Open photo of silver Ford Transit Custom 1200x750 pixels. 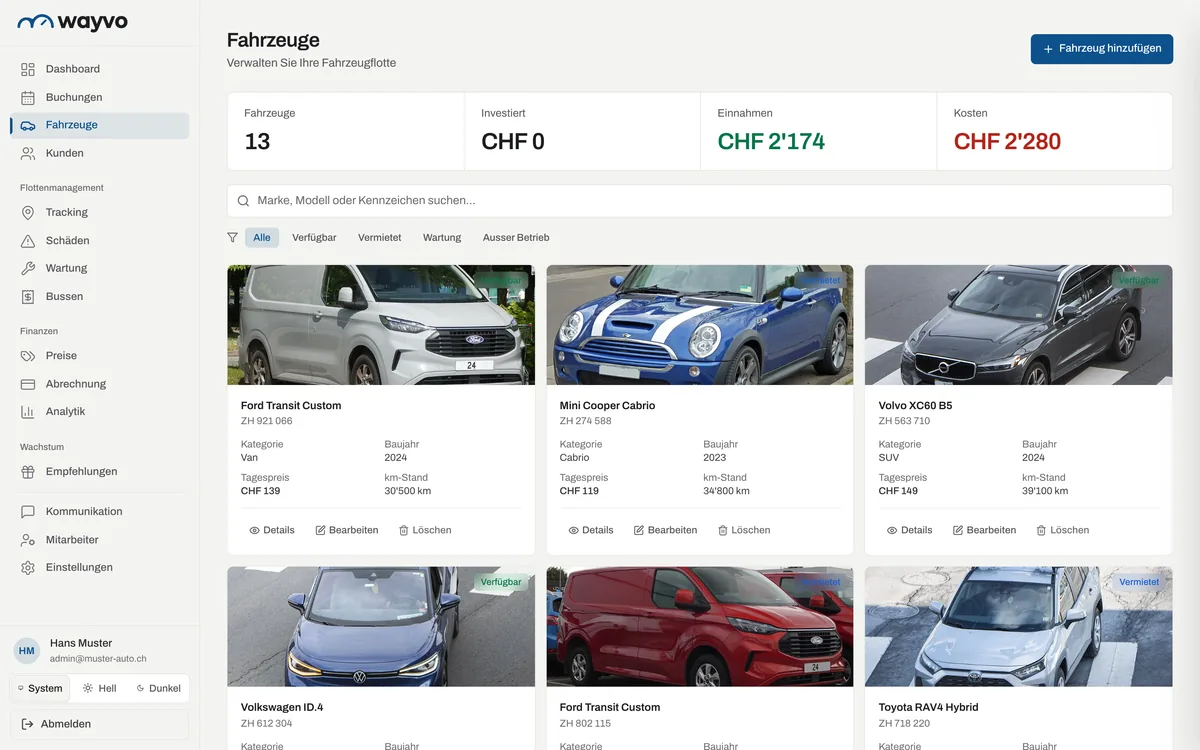[381, 325]
